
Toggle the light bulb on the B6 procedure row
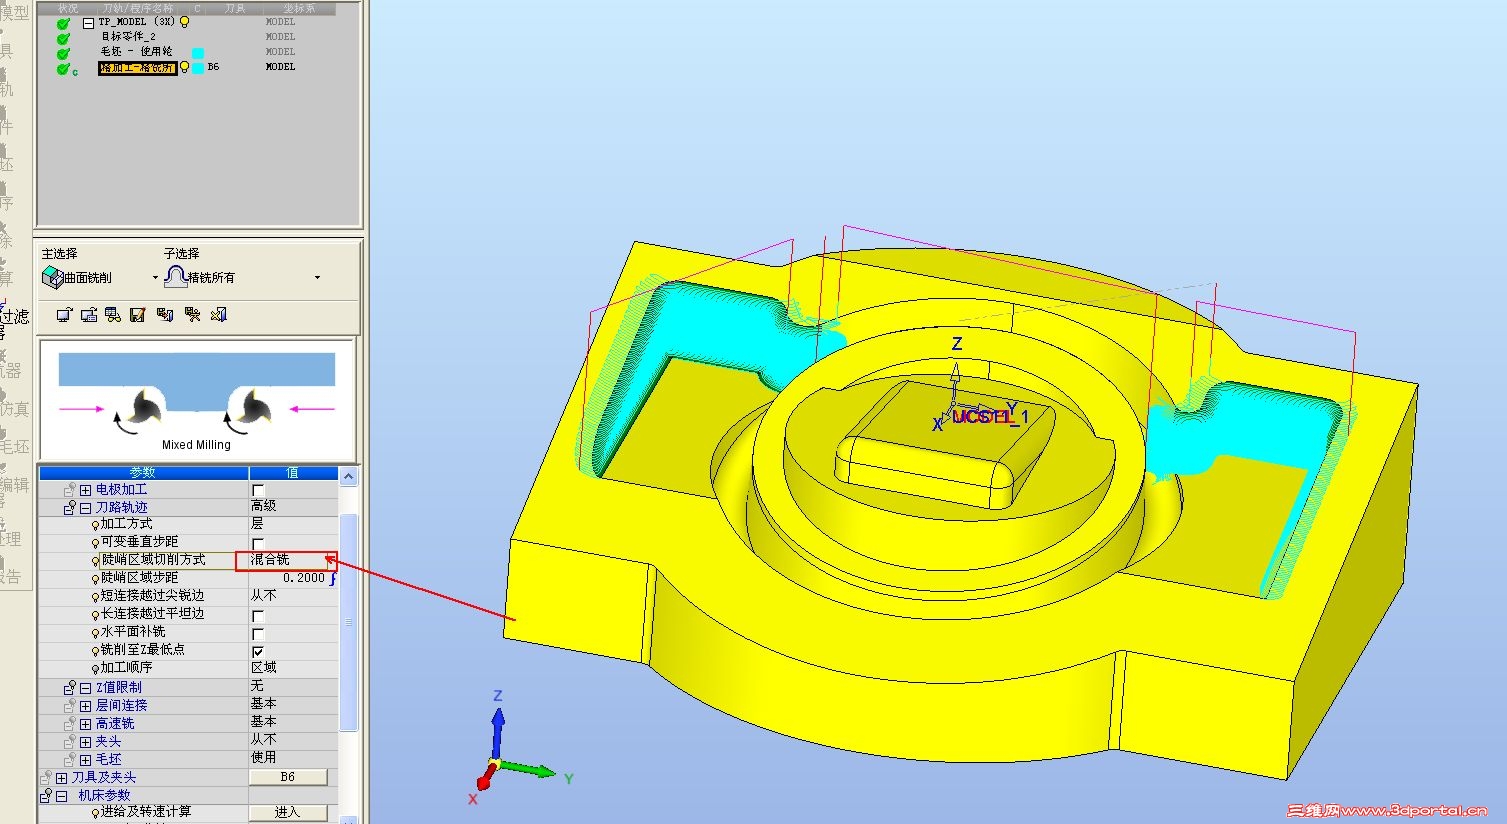click(x=184, y=68)
